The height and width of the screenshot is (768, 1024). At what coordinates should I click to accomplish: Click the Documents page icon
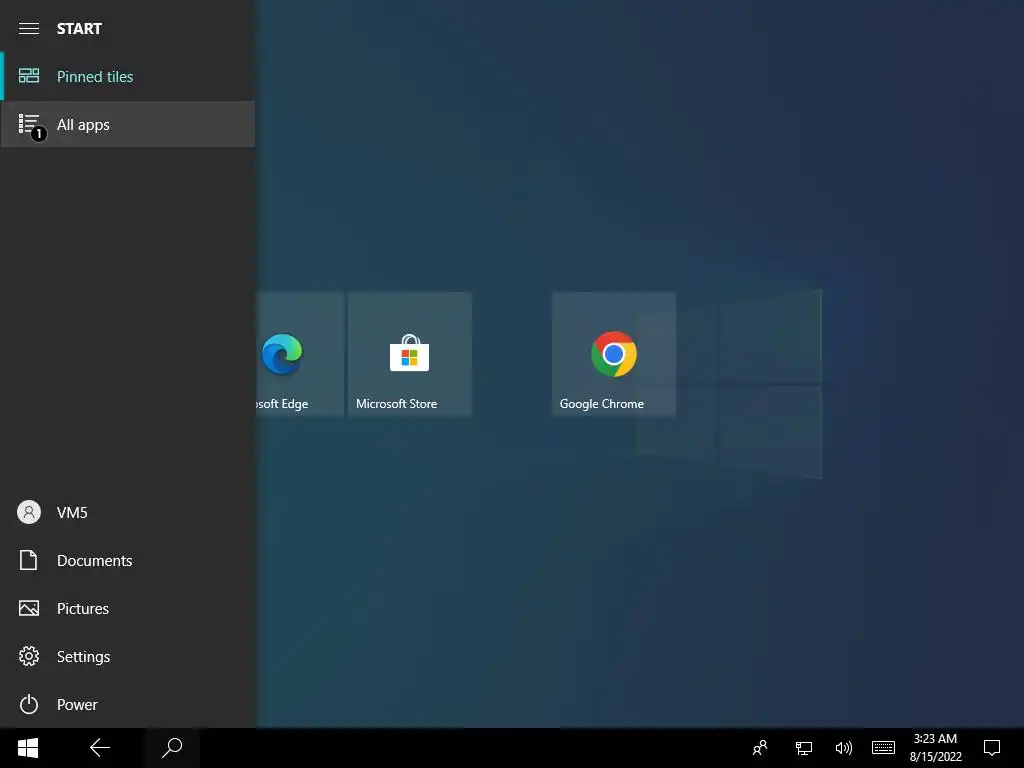click(28, 560)
